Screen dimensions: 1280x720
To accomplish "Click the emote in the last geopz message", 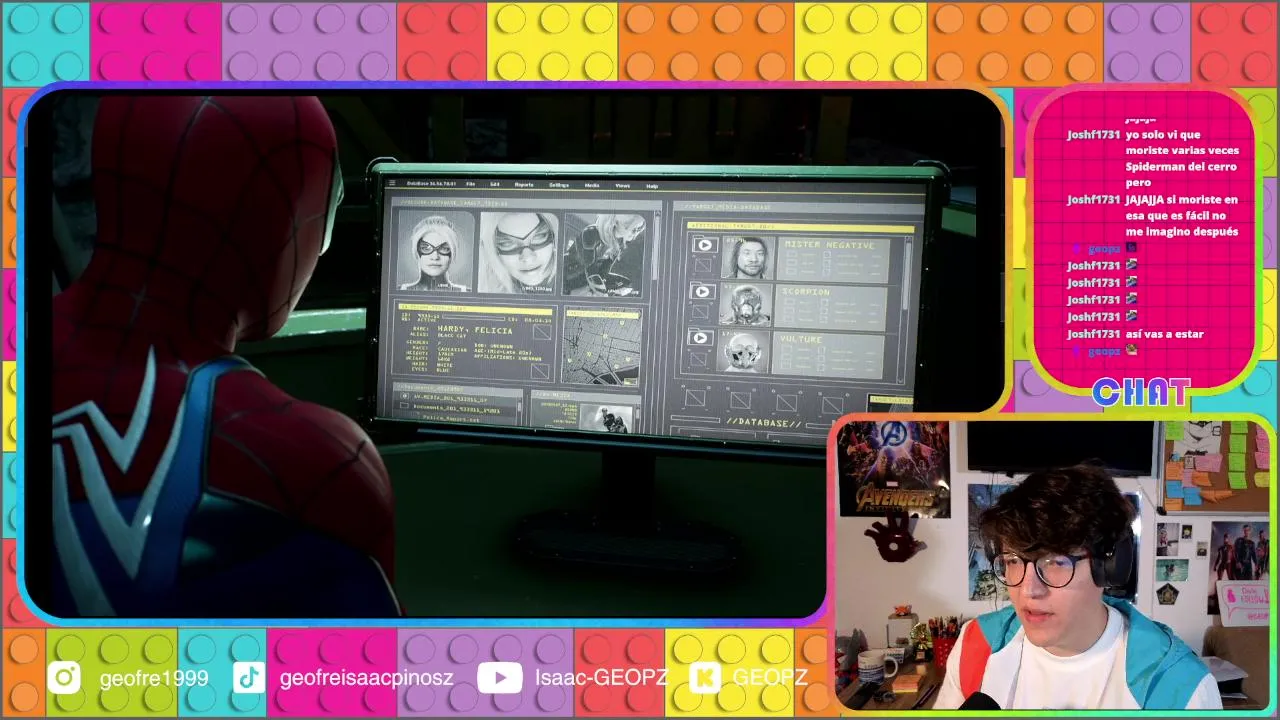I will point(1132,351).
